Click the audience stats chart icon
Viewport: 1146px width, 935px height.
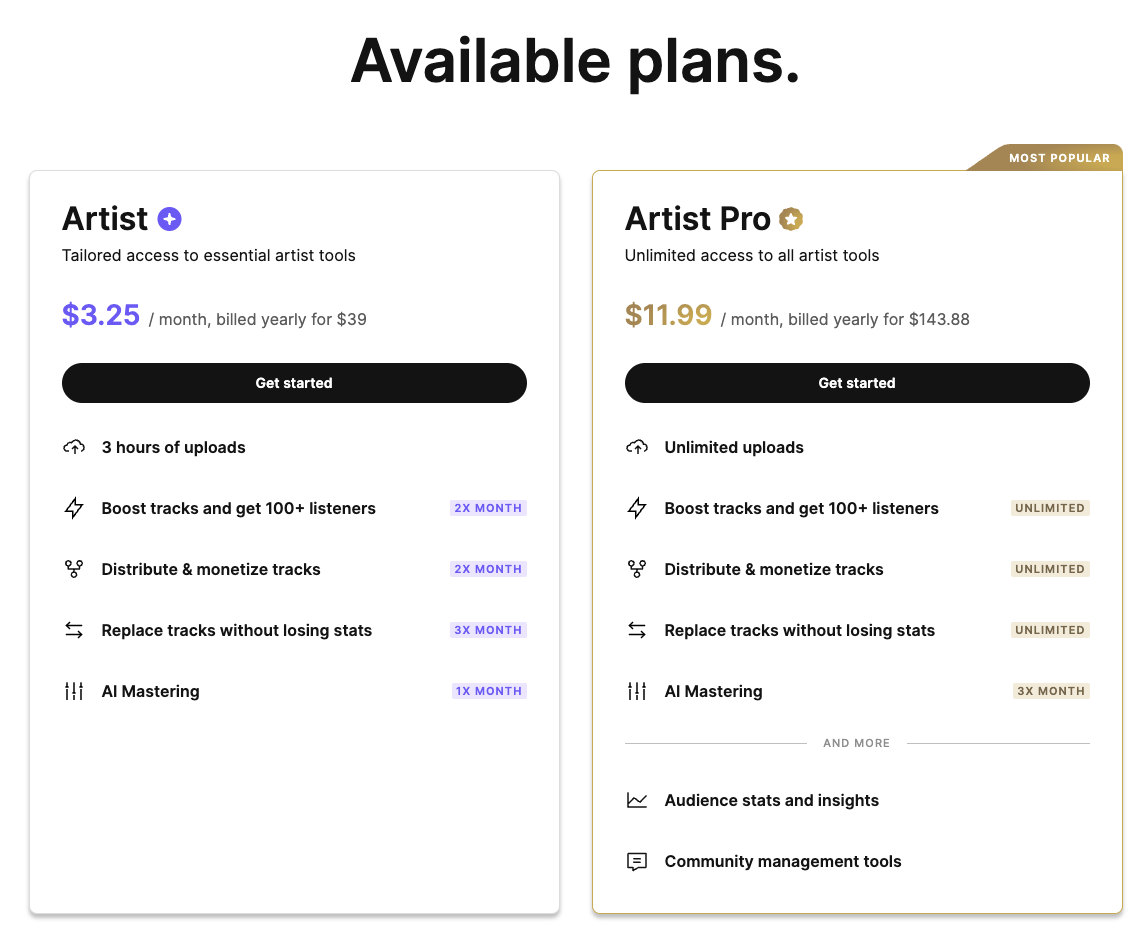coord(637,800)
